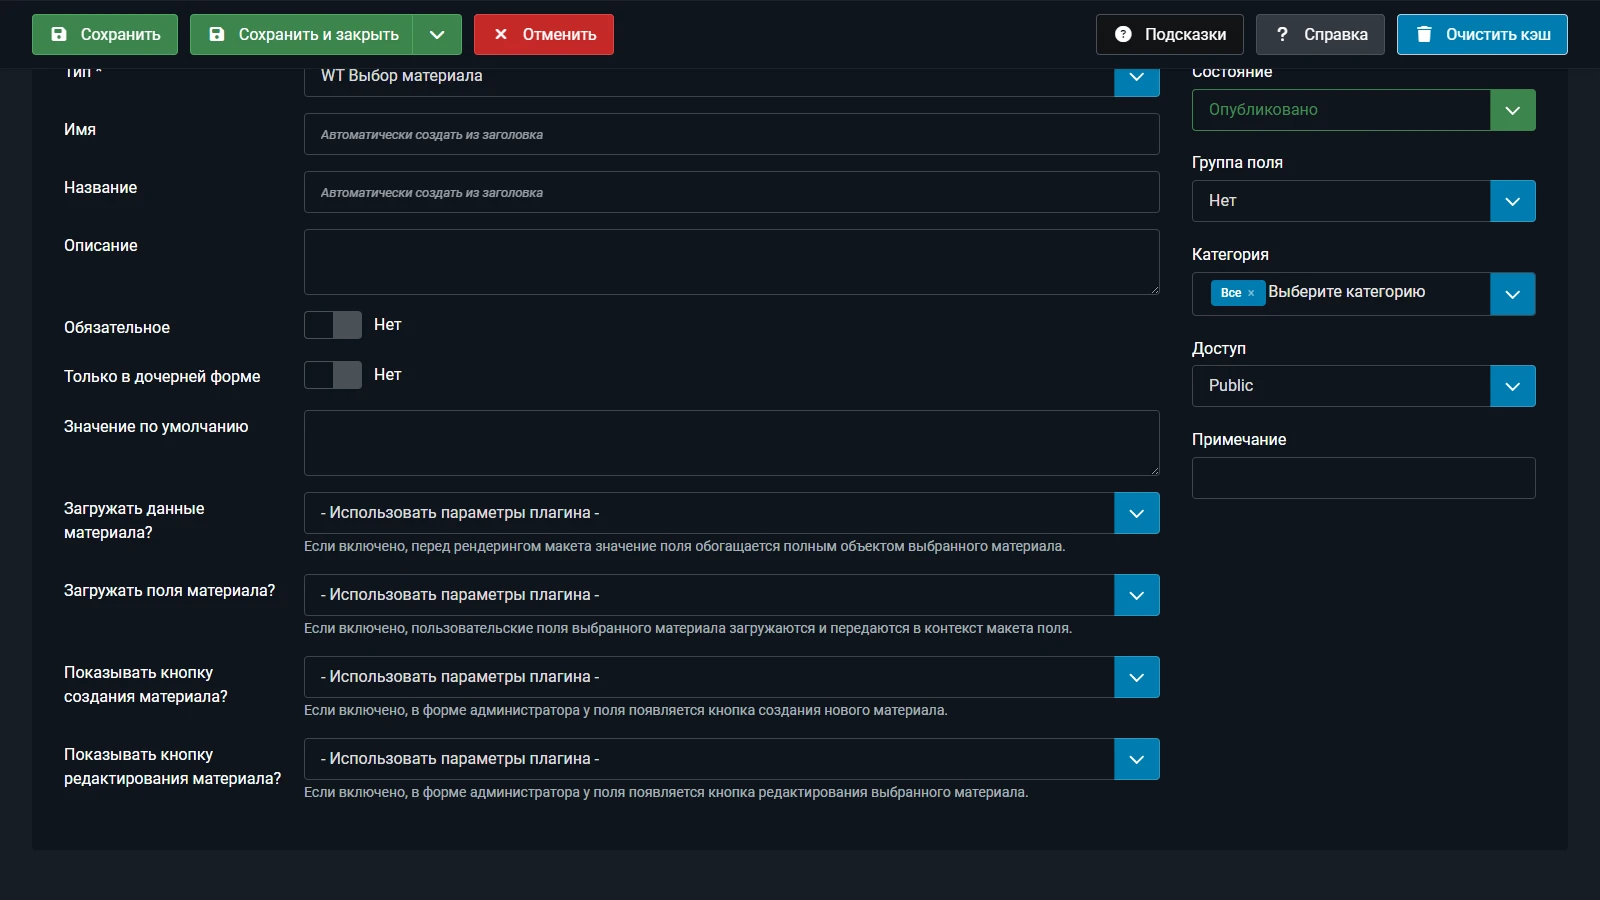Remove the 'Все' category tag
This screenshot has width=1600, height=900.
[1251, 293]
